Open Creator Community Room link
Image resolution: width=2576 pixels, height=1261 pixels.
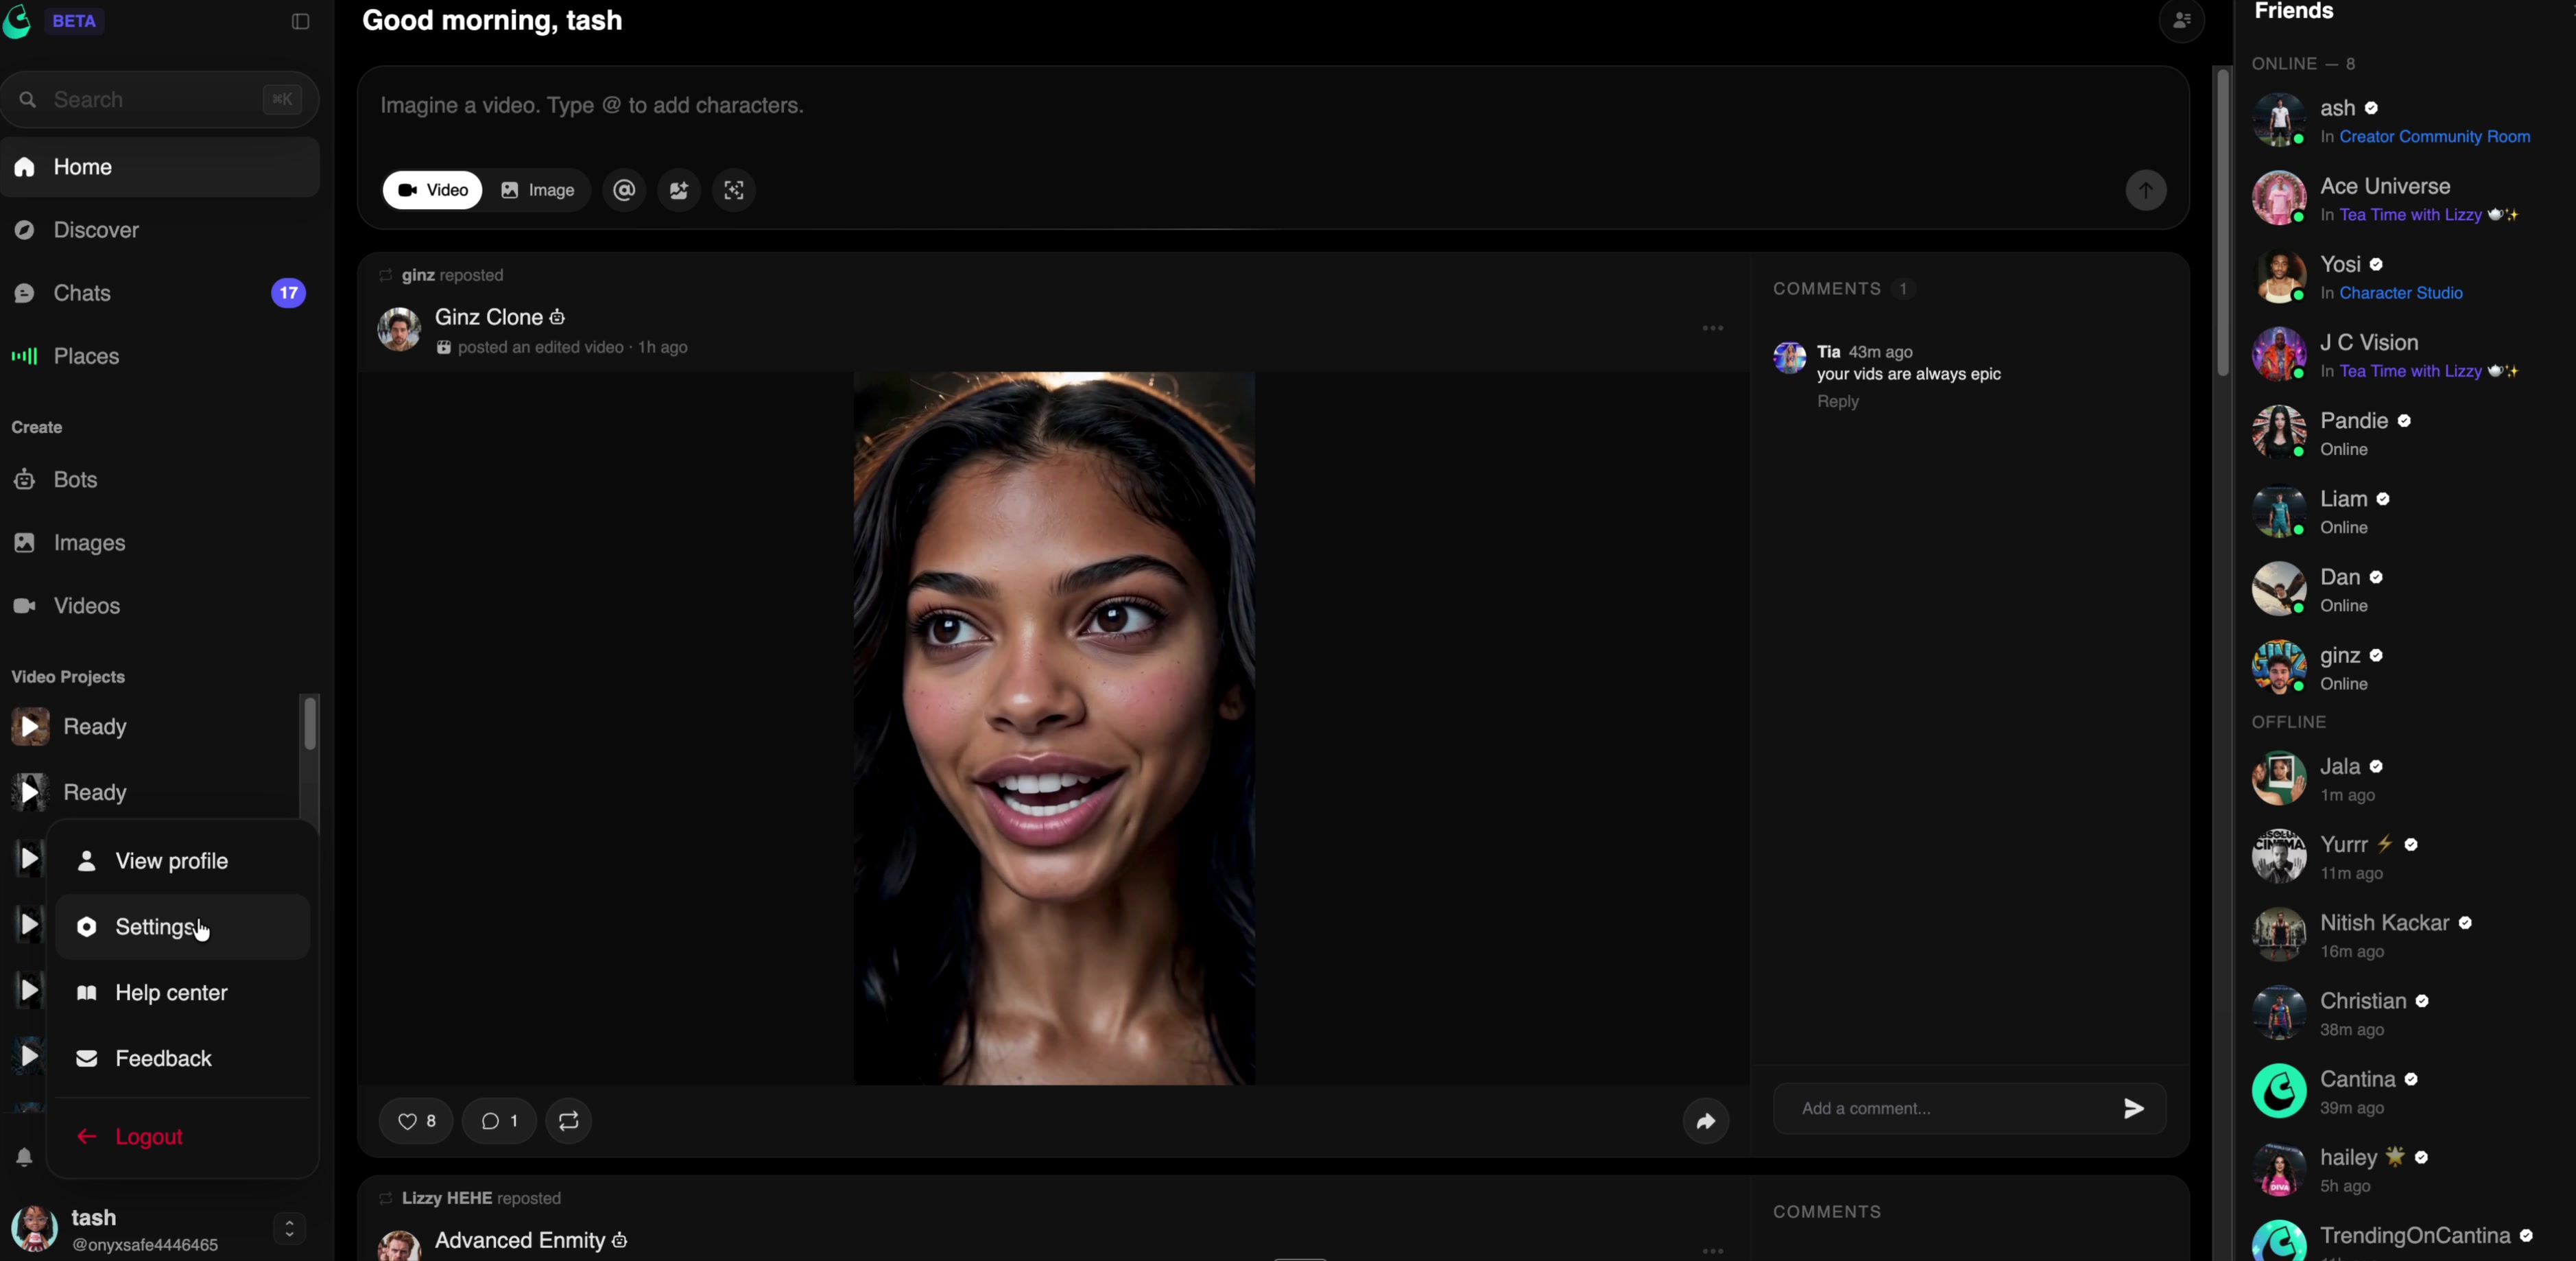point(2434,137)
